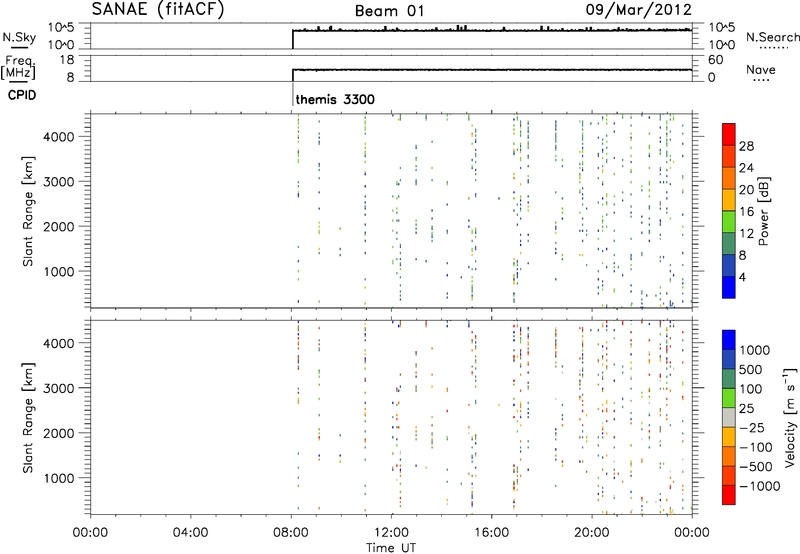Click the N.Search legend label
This screenshot has height=554, width=800.
click(772, 37)
